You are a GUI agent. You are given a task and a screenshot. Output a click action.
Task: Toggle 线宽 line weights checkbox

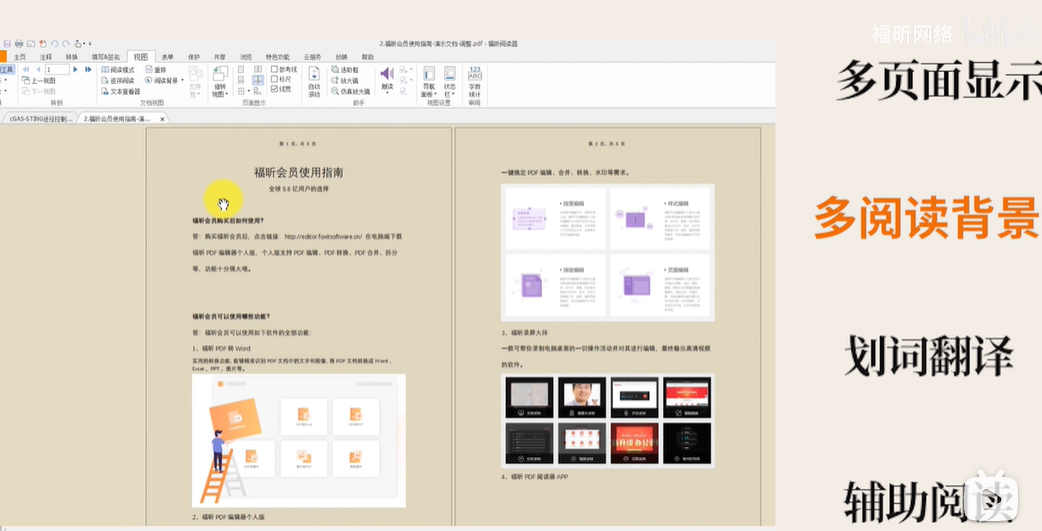(x=281, y=89)
